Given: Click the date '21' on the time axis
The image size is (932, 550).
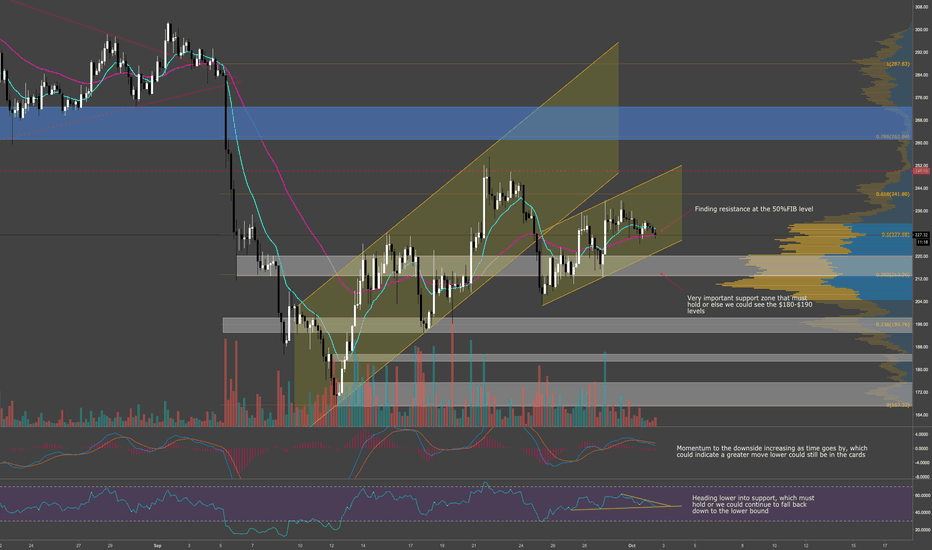Looking at the screenshot, I should (x=474, y=545).
